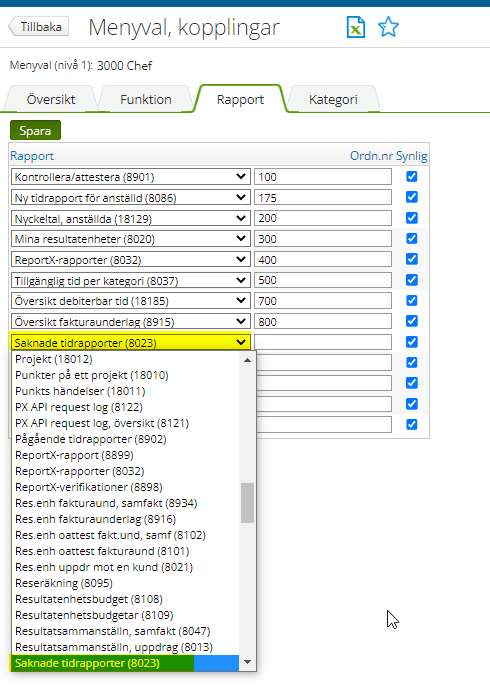Click empty Ordn.nr field for Saknade tidrapporter
The width and height of the screenshot is (490, 695).
(323, 343)
